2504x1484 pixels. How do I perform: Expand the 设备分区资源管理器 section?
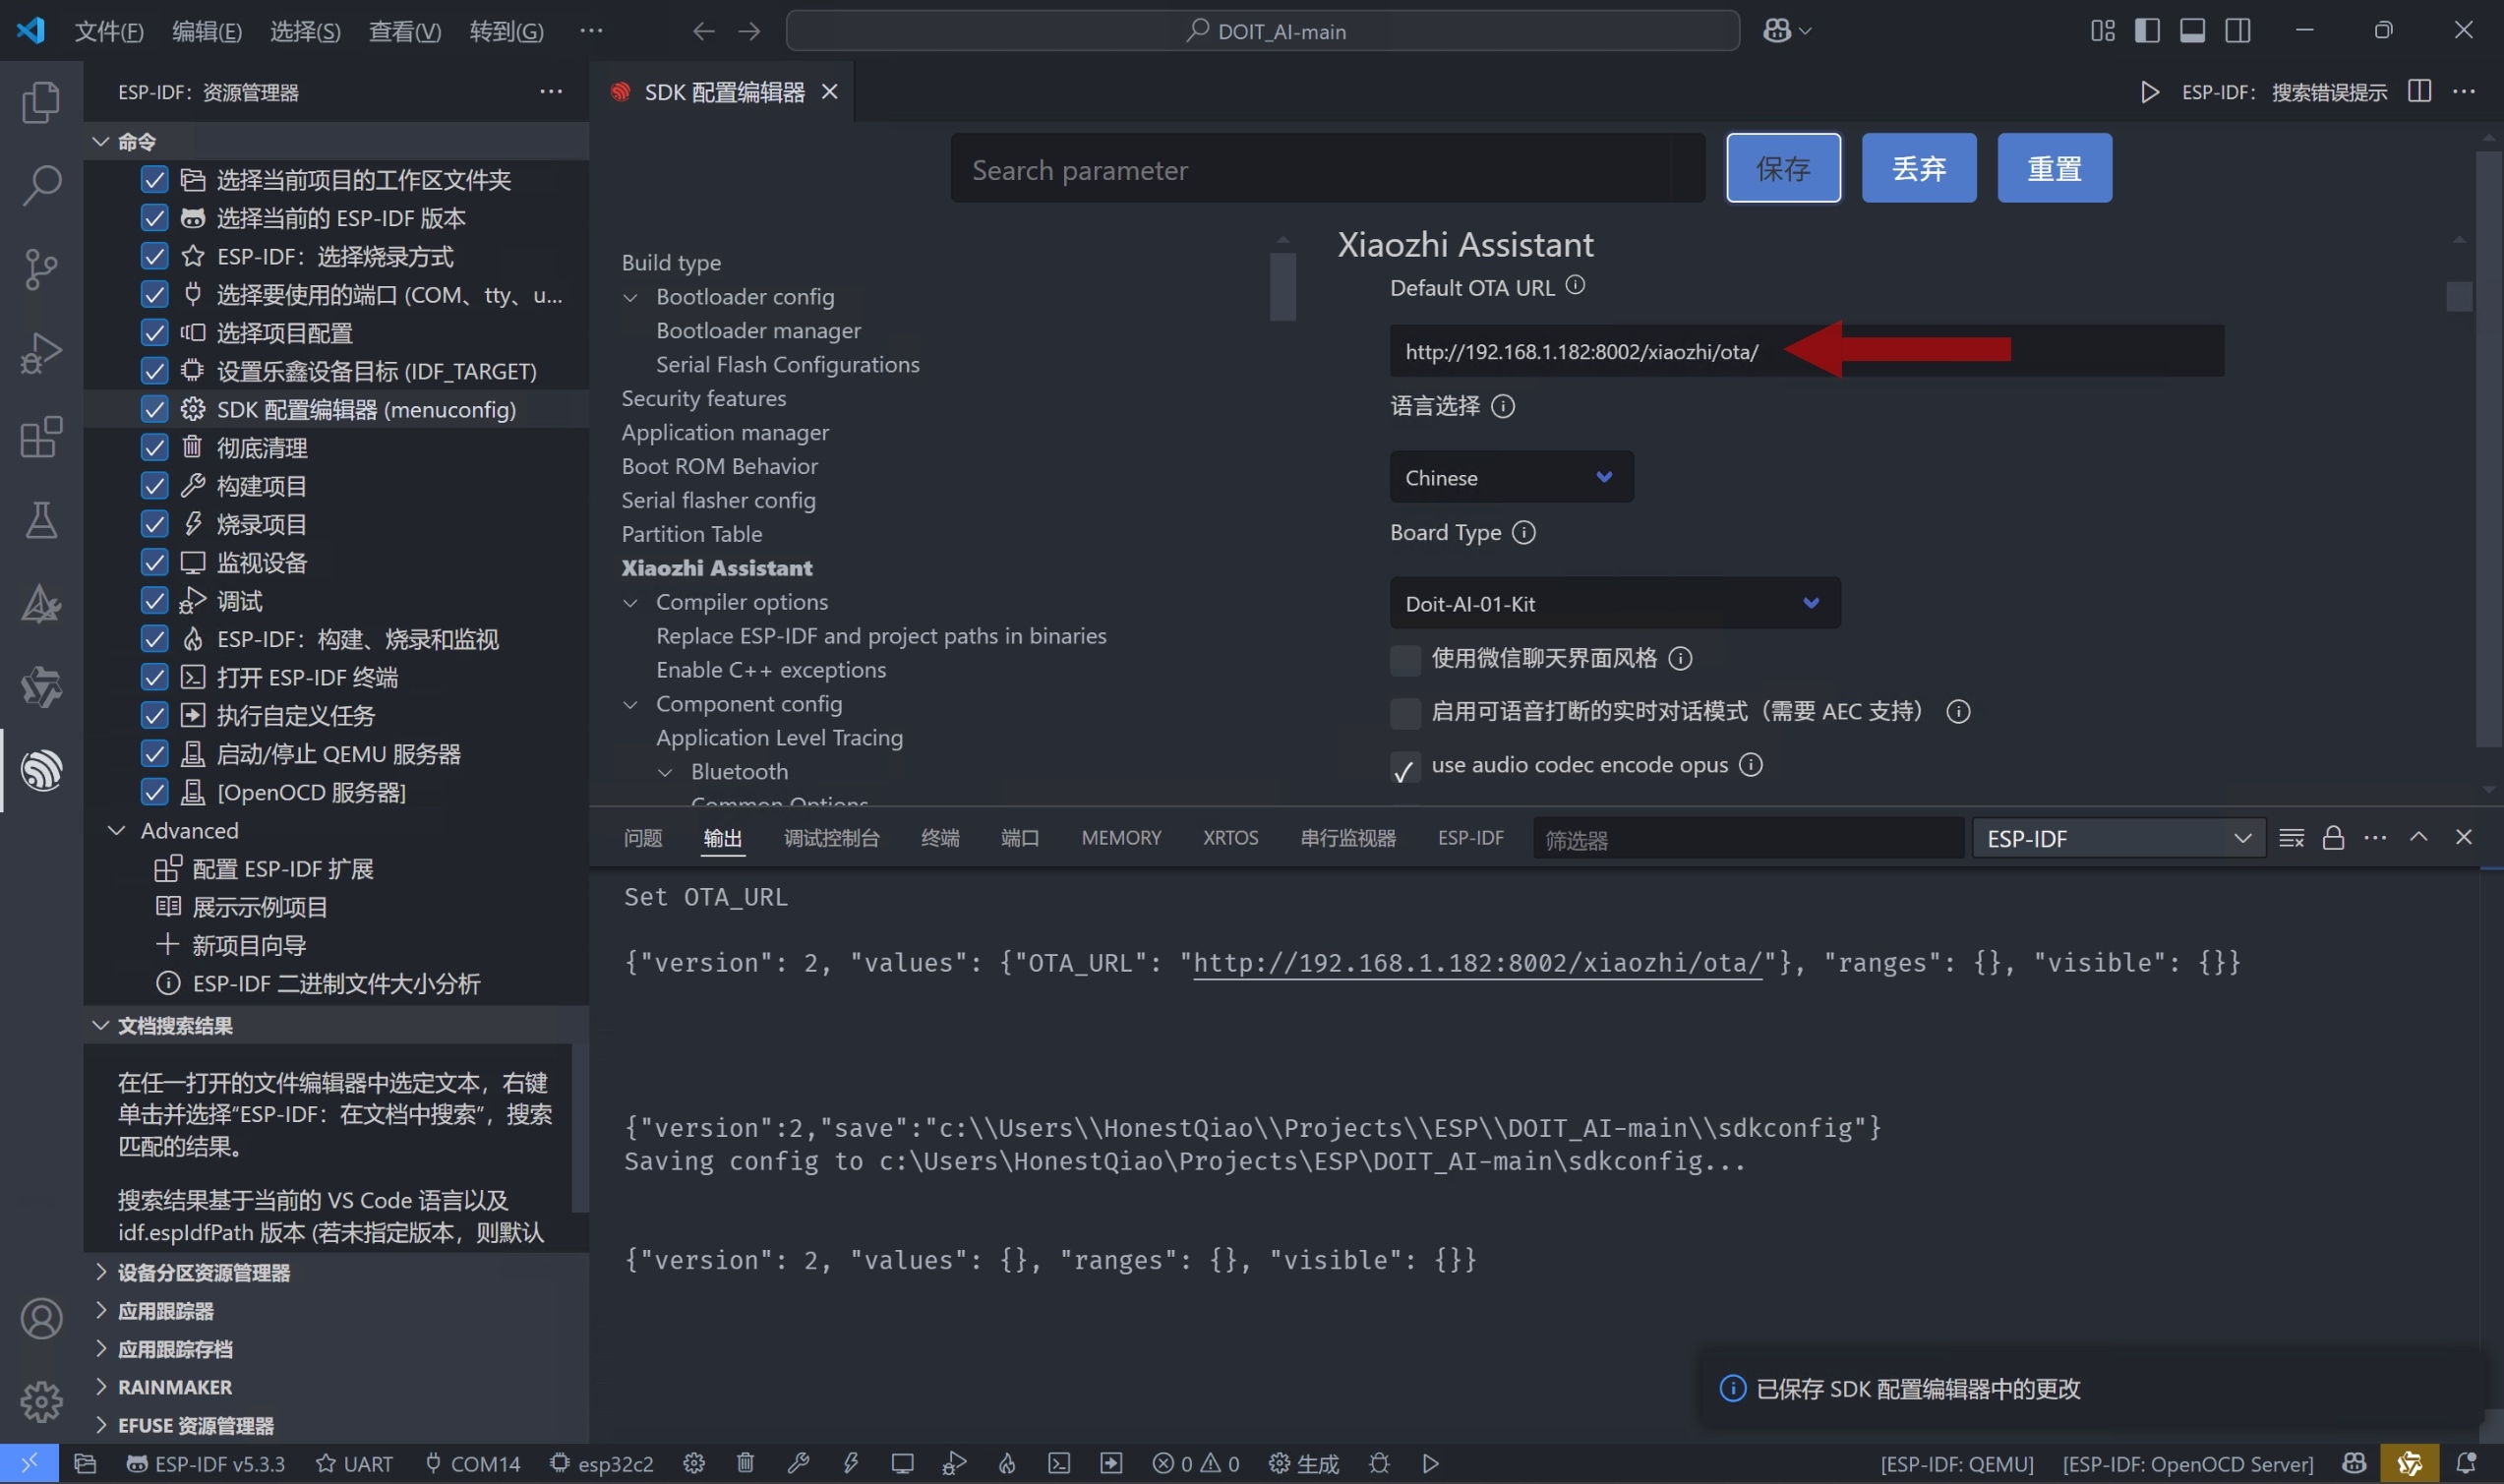(203, 1272)
